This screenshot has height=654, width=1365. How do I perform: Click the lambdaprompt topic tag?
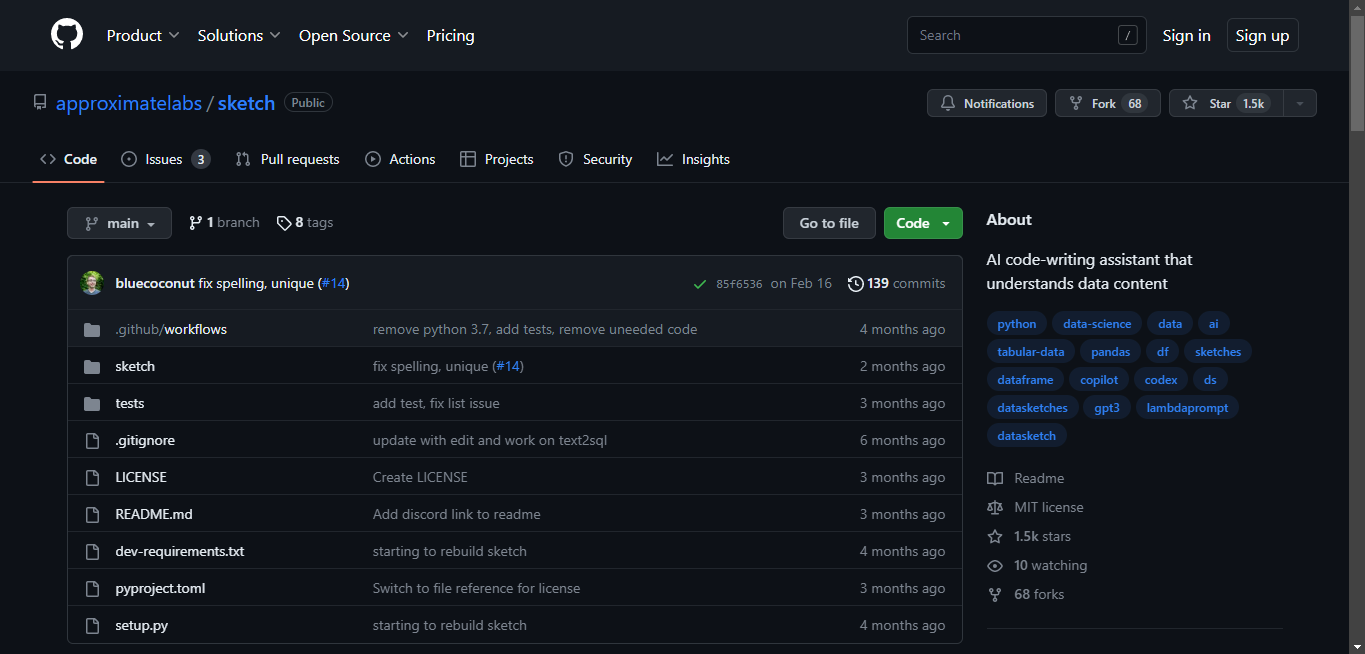(1187, 407)
